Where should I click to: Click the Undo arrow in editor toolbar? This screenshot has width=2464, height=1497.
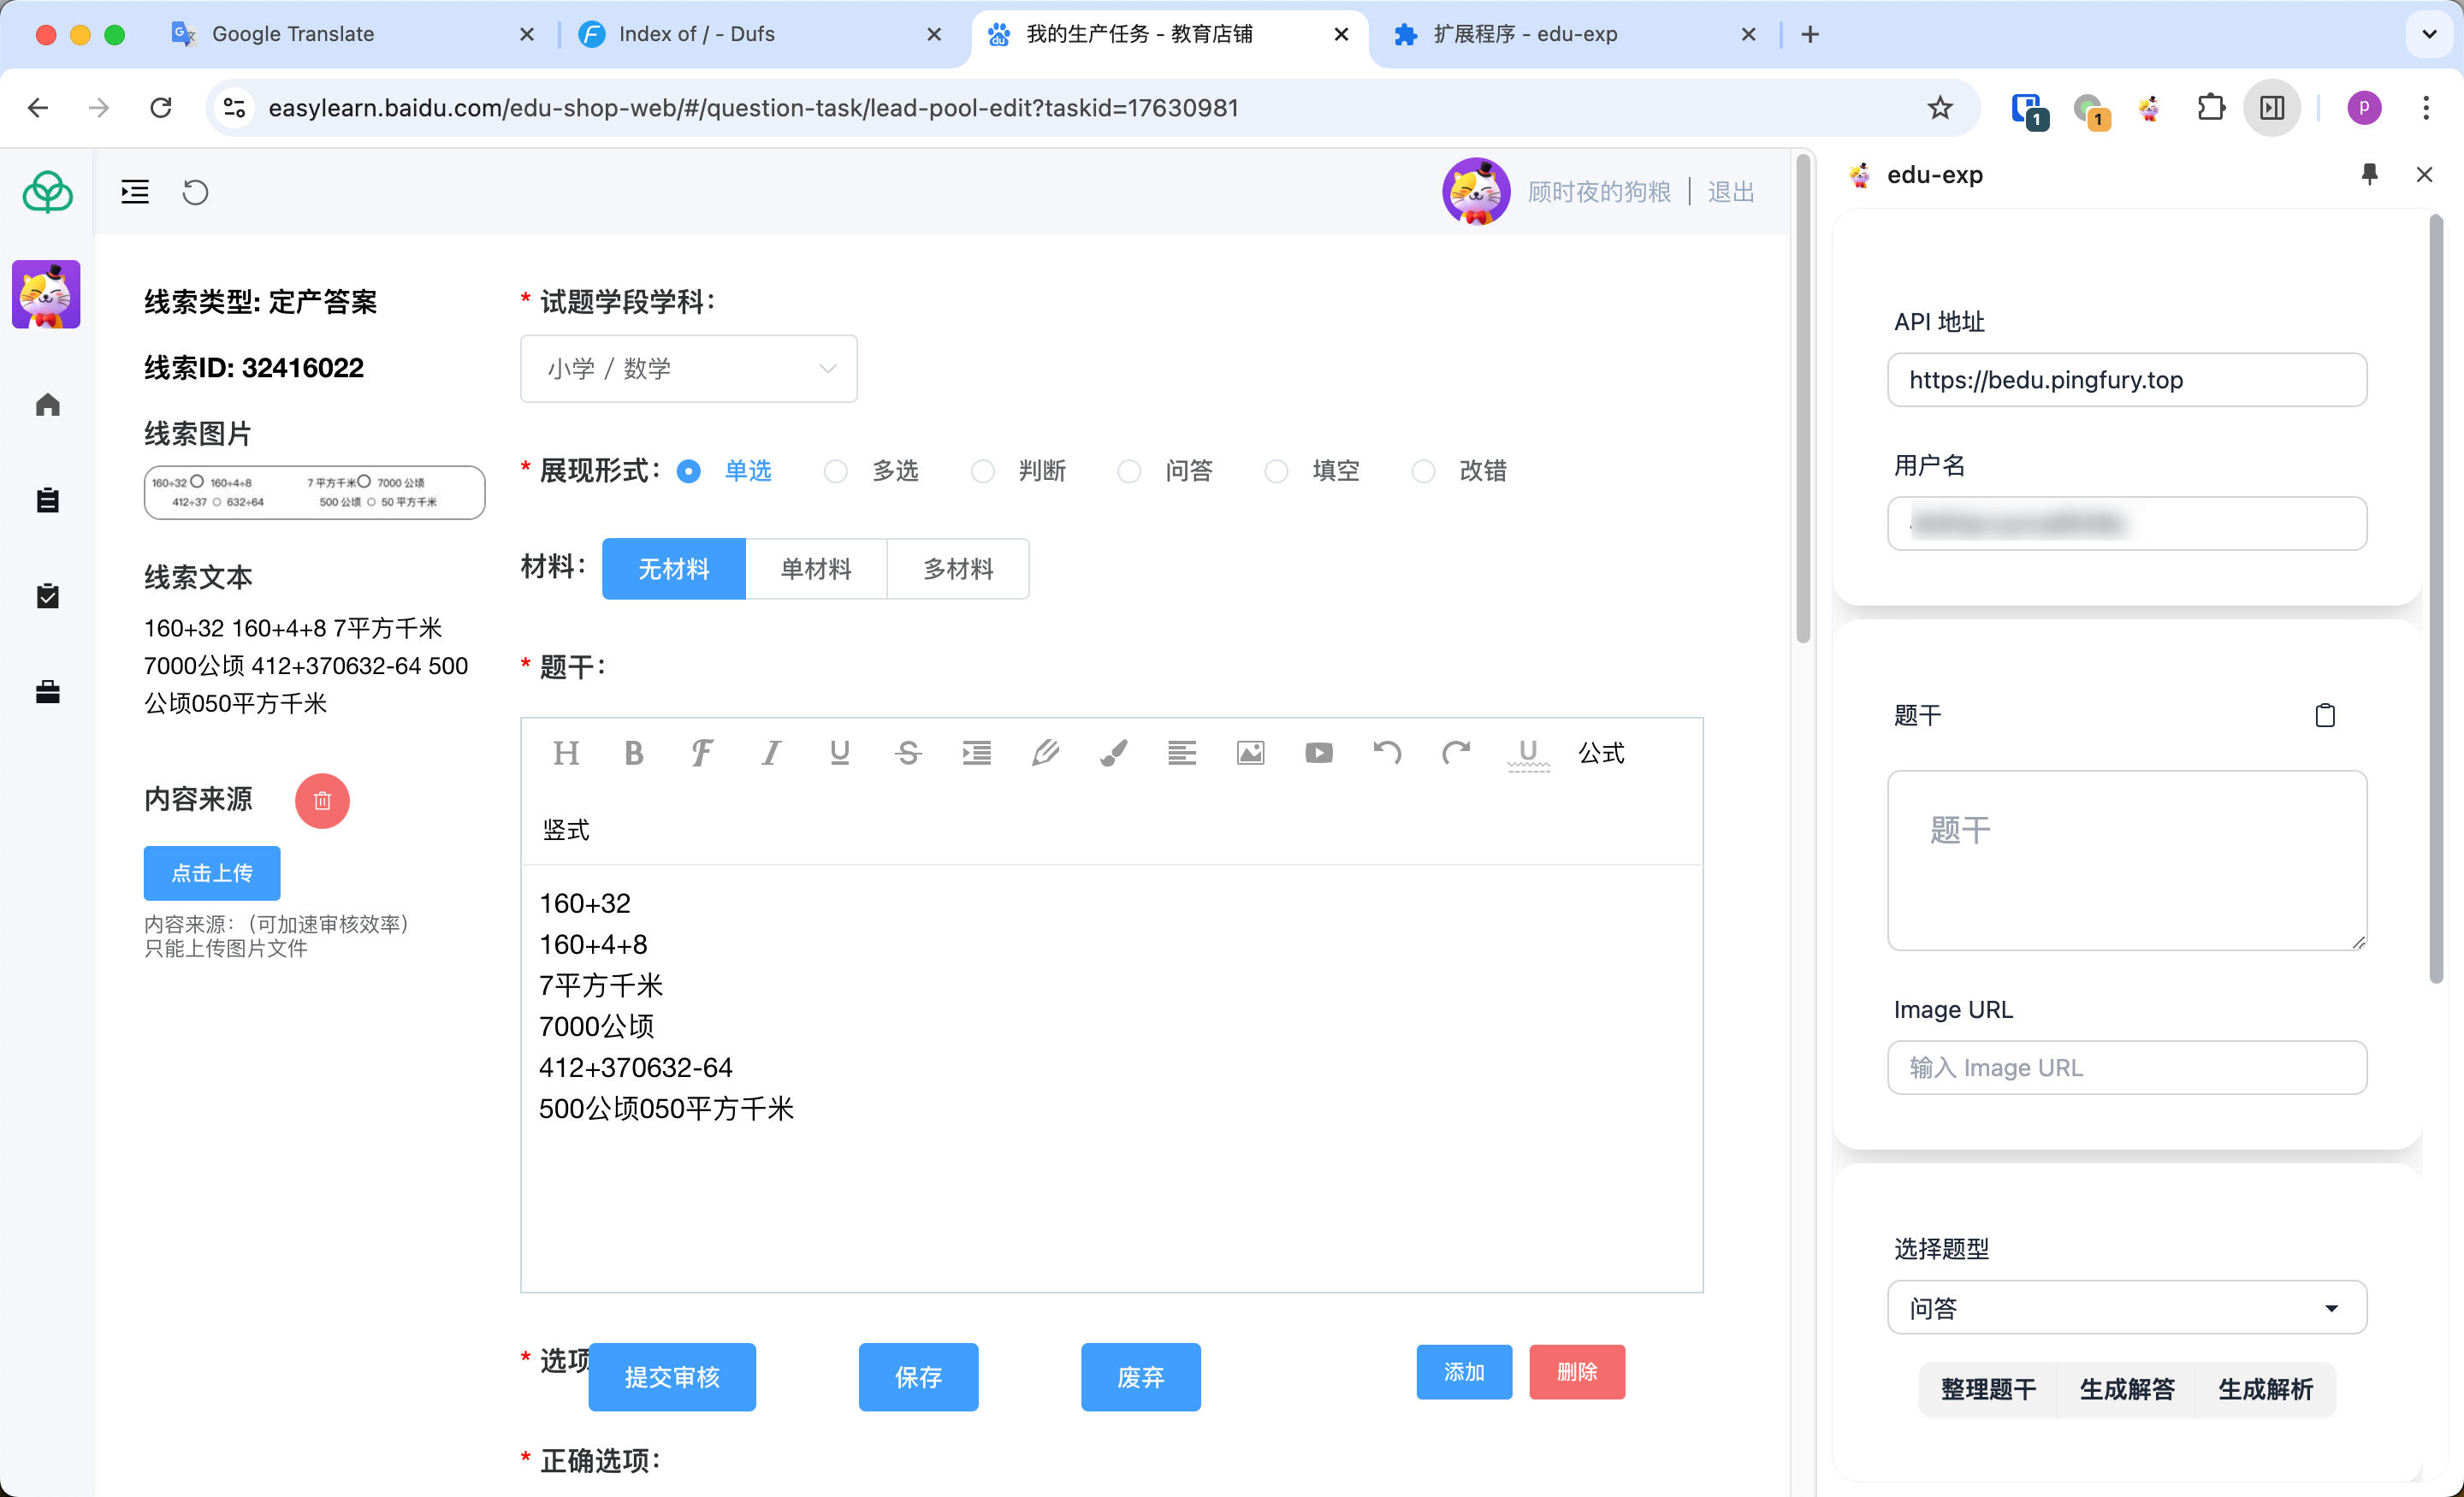(x=1387, y=753)
